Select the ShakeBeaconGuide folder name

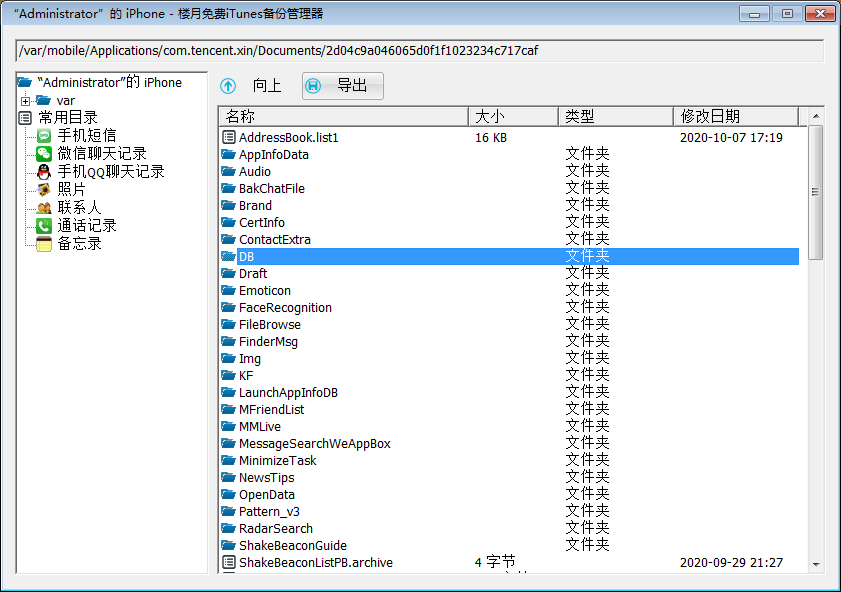293,545
